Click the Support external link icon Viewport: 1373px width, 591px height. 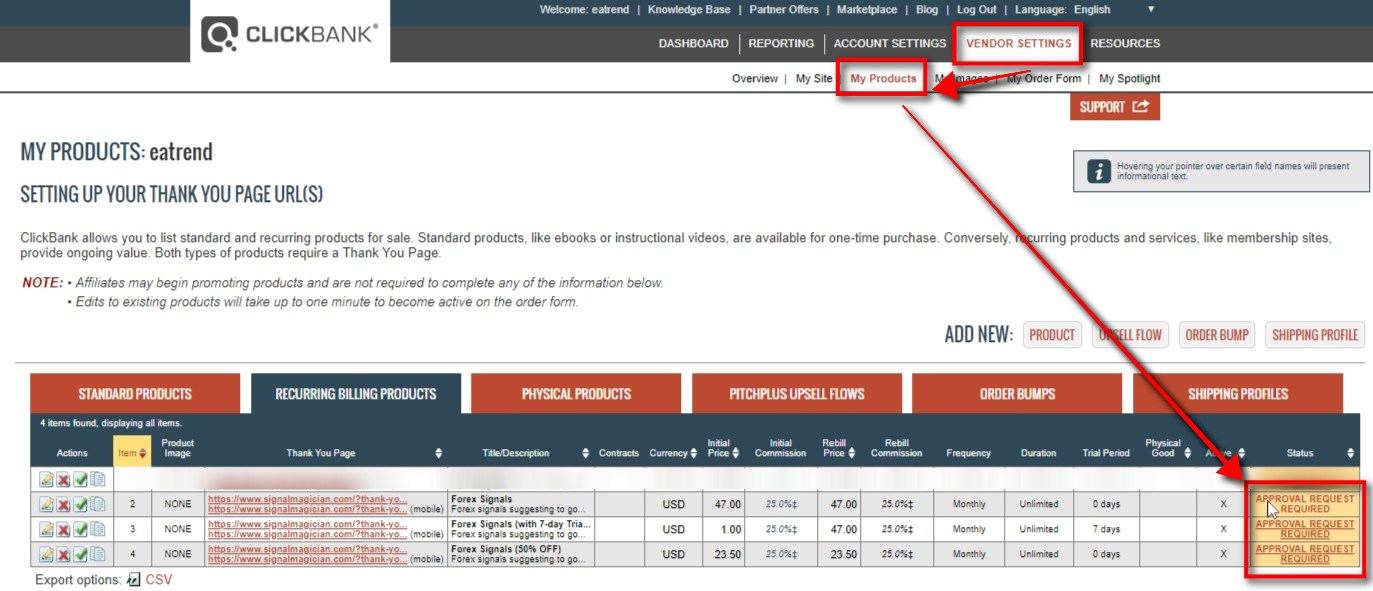click(x=1140, y=107)
